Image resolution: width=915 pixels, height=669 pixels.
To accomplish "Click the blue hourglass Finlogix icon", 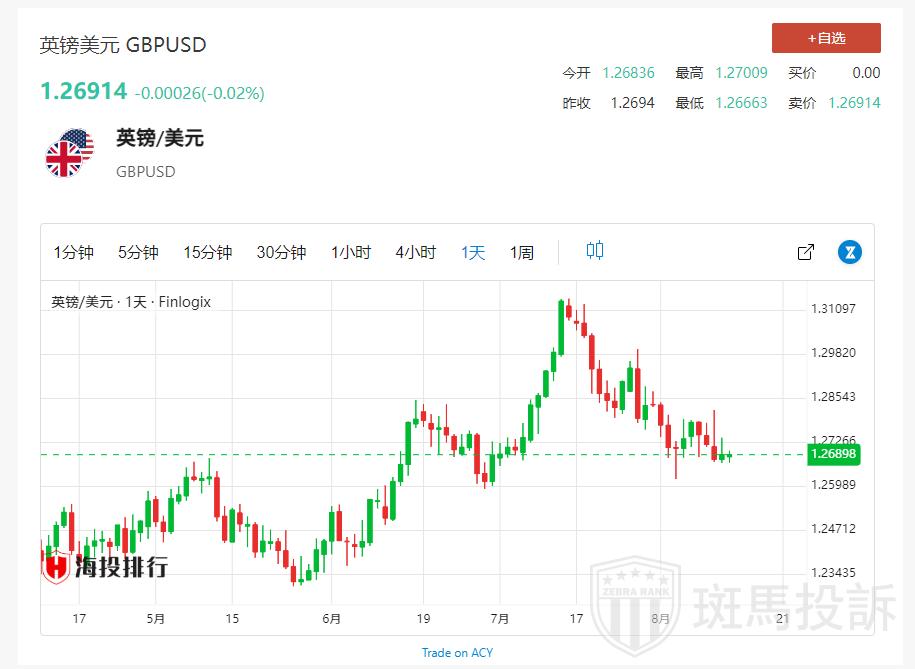I will (850, 252).
